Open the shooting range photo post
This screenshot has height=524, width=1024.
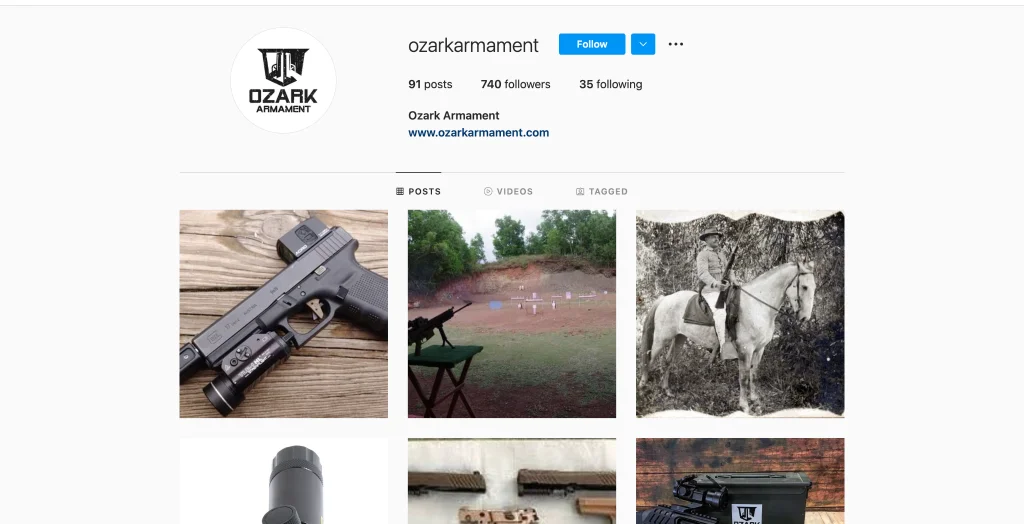[512, 314]
